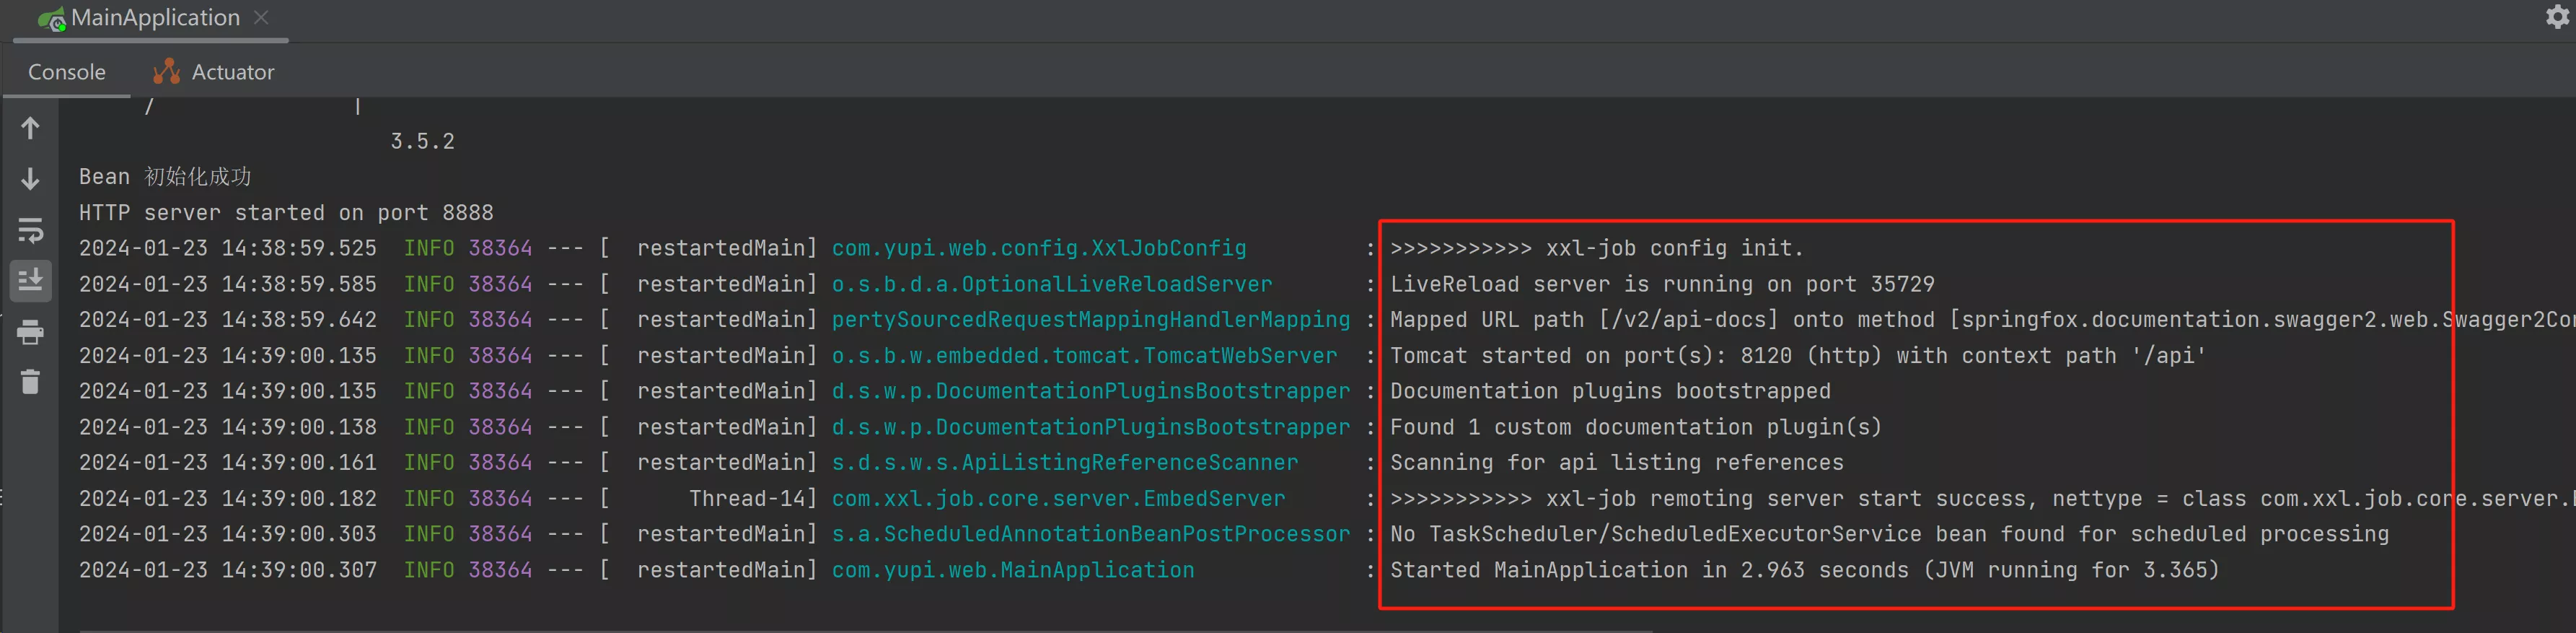
Task: Click 'Found 1 custom documentation plugin(s)' message
Action: [x=1636, y=427]
